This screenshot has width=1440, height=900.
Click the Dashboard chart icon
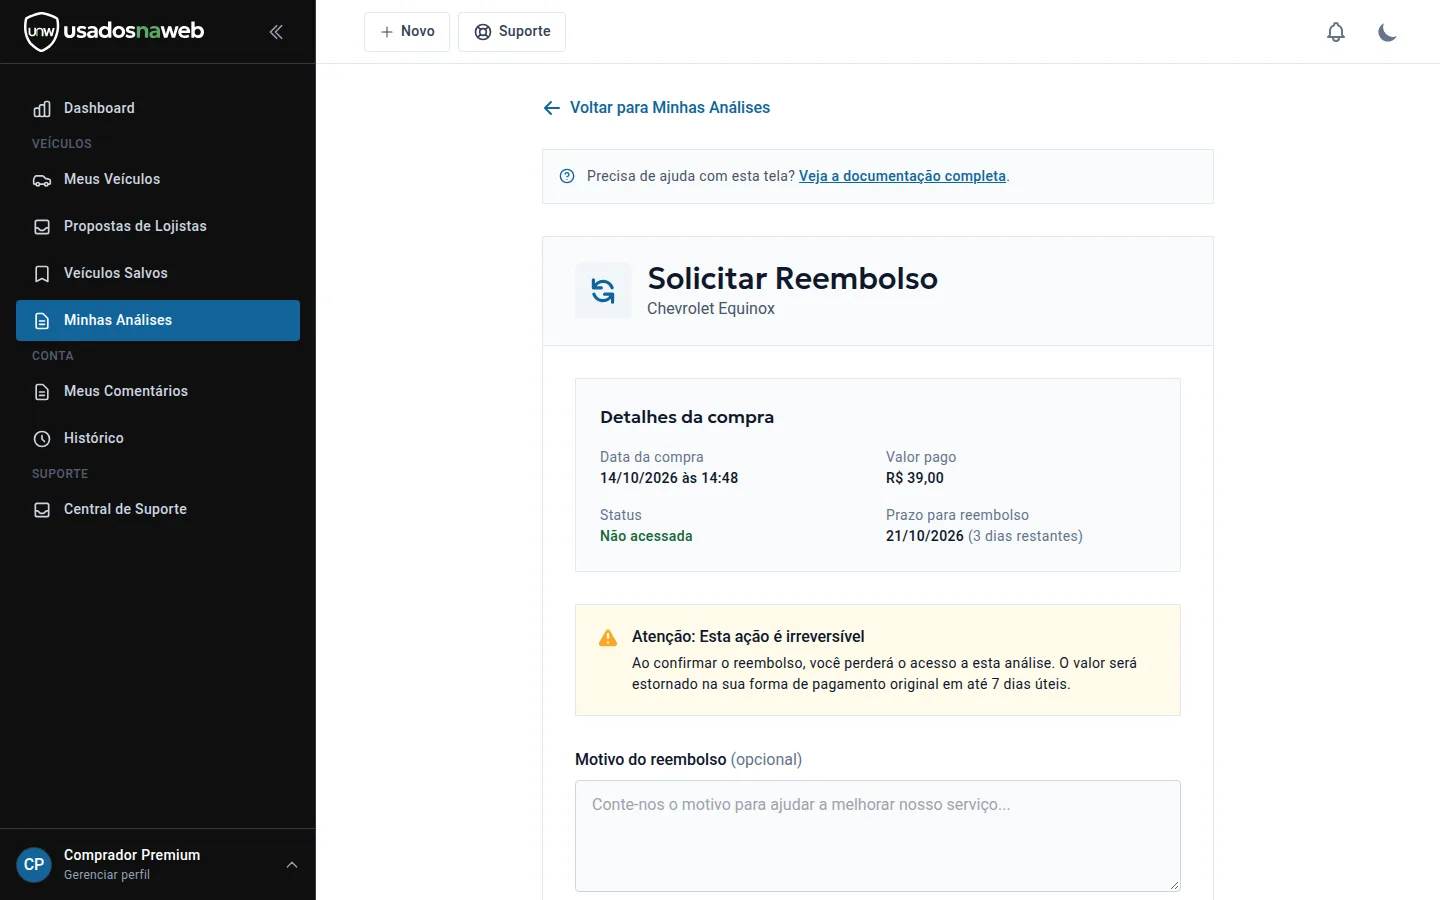pos(42,109)
